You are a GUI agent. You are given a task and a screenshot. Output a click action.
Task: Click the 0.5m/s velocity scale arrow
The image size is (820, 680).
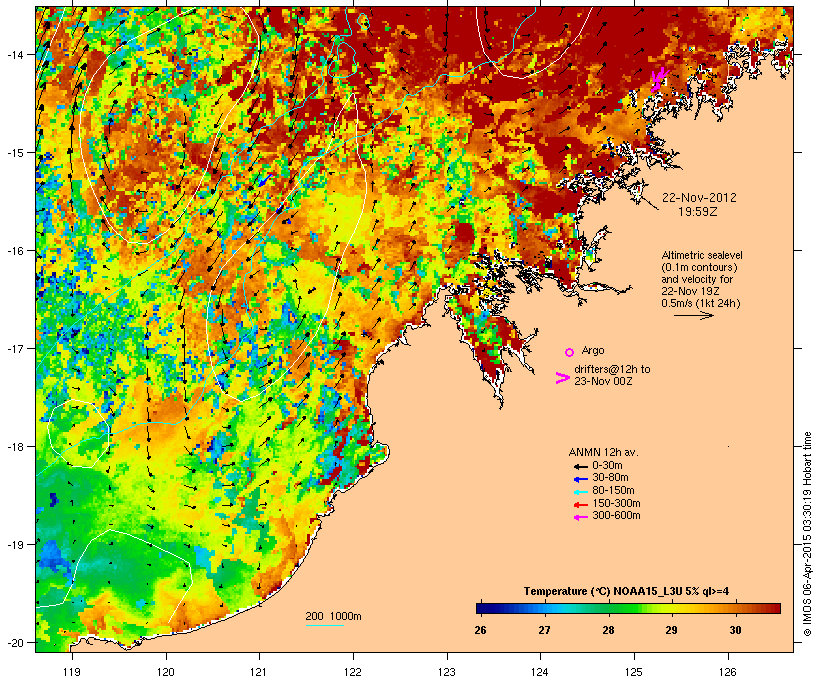click(x=693, y=315)
